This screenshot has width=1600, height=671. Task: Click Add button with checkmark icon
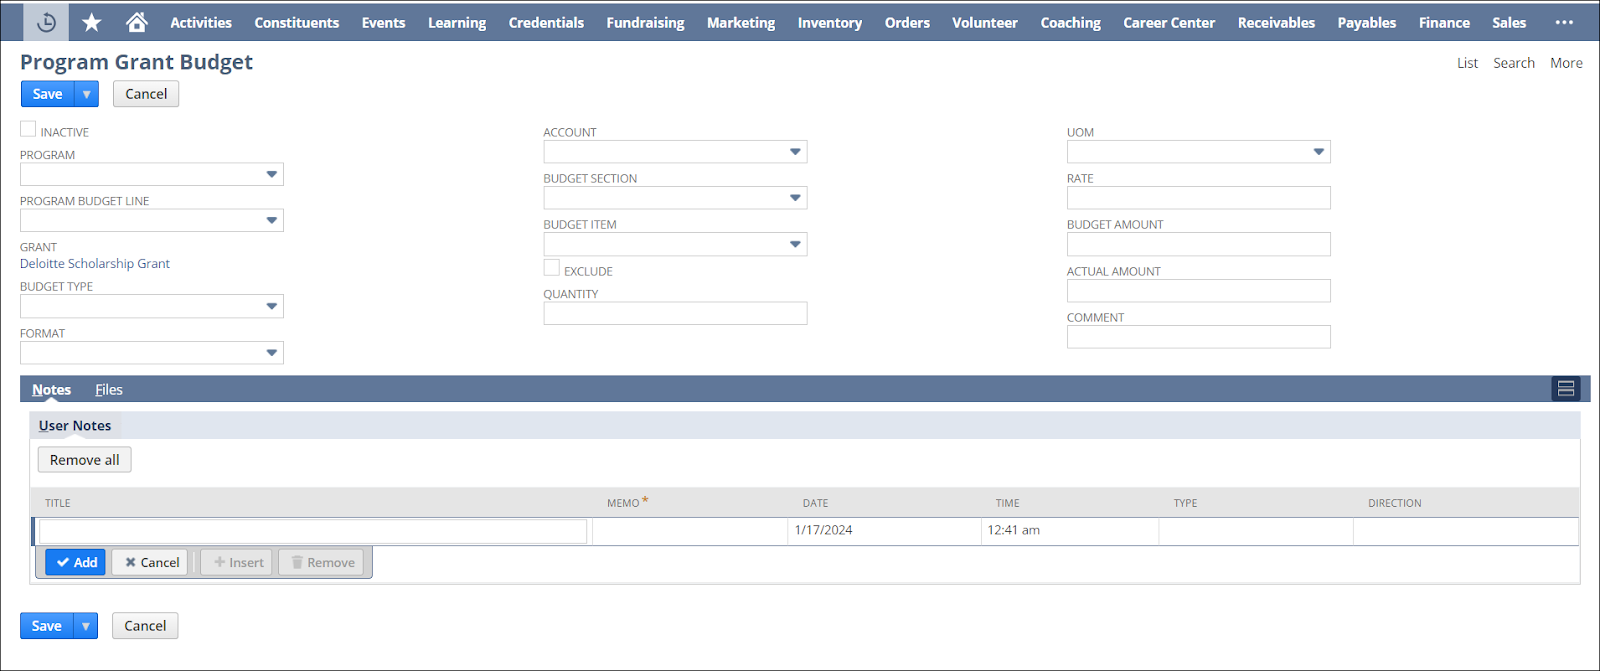(76, 562)
